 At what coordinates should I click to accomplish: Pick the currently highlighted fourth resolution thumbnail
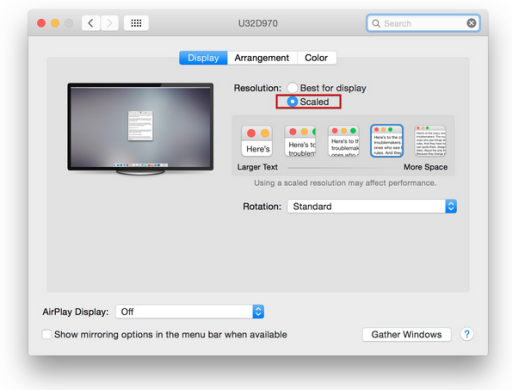click(x=387, y=141)
